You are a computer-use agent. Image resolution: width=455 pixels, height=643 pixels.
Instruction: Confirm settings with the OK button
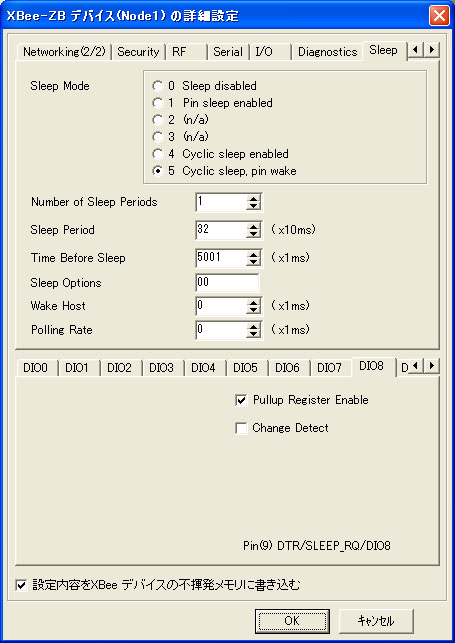292,621
